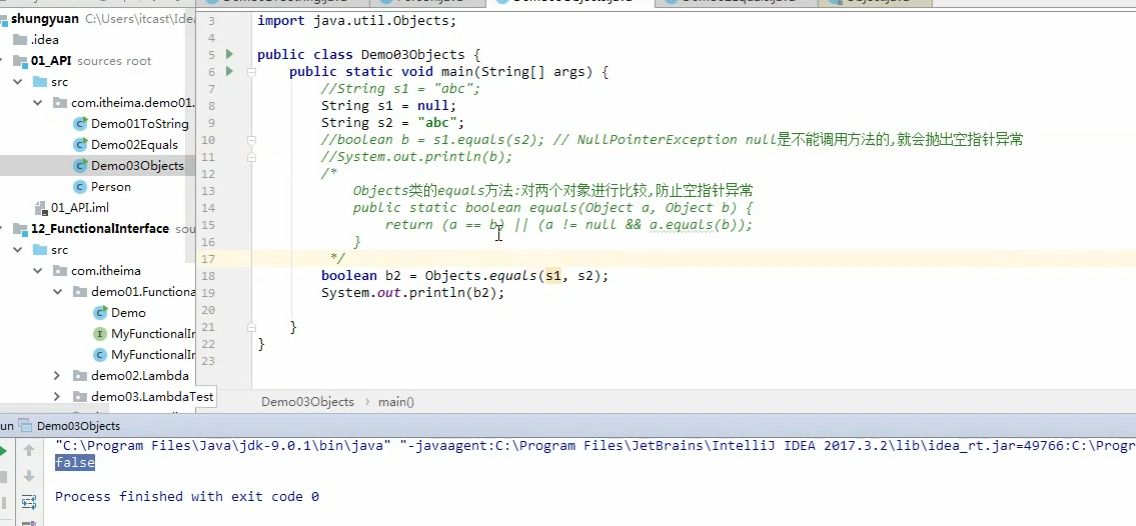Collapse the com.itheima package node

point(38,271)
